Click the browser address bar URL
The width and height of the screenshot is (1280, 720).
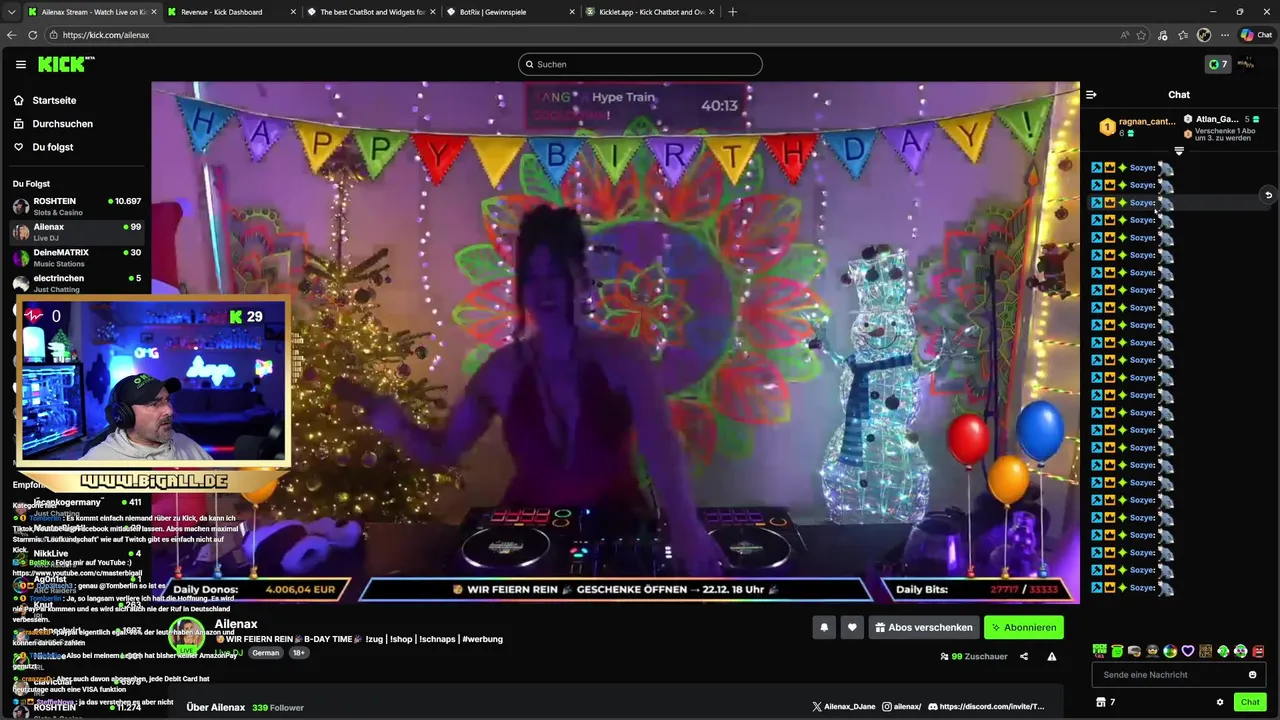click(106, 35)
